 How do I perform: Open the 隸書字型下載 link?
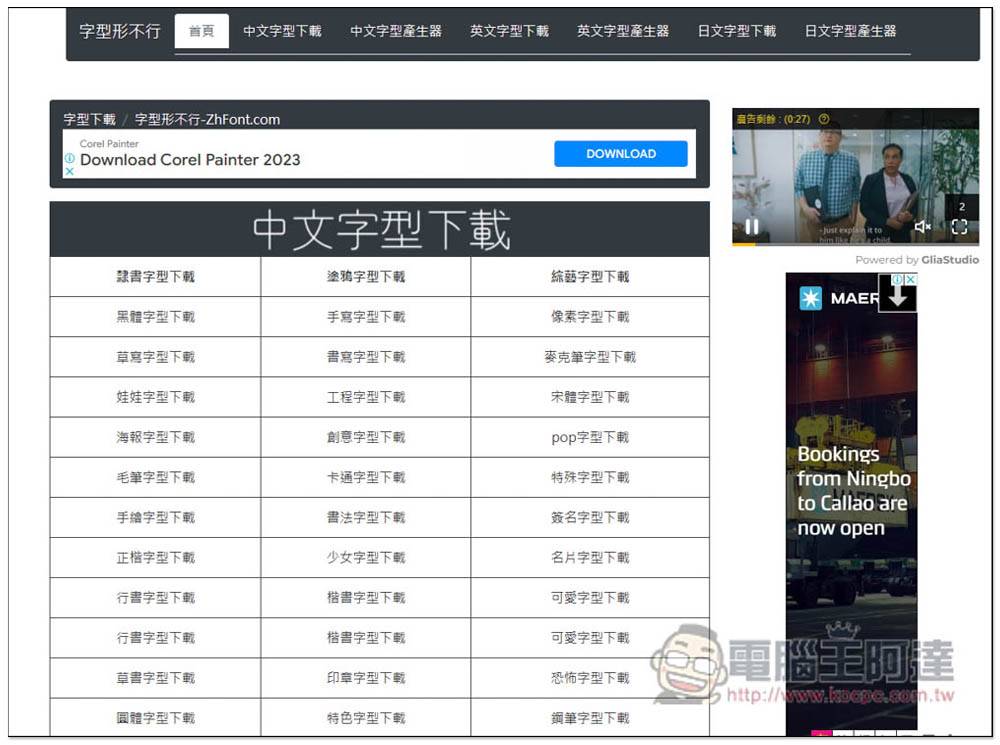pyautogui.click(x=155, y=277)
